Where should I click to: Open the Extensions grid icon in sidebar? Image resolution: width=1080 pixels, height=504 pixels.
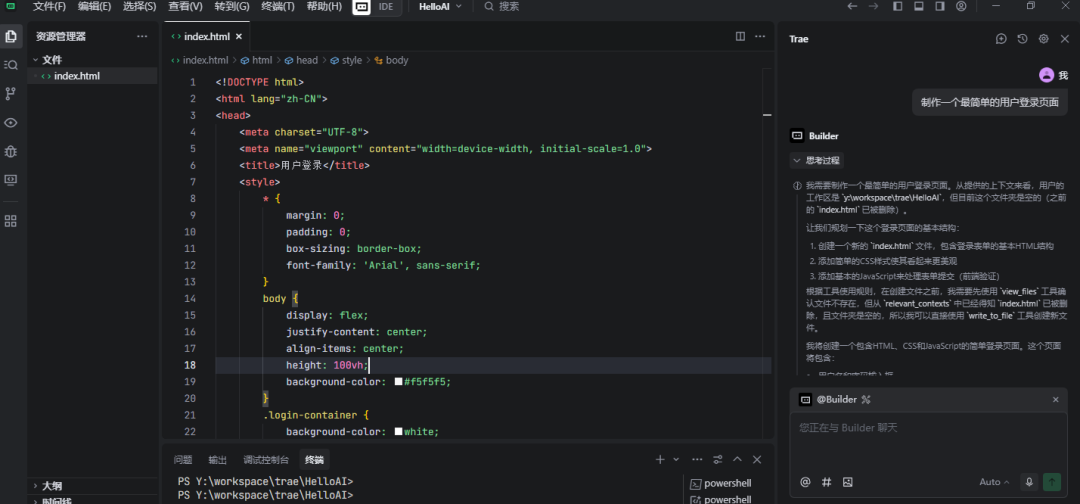click(10, 221)
